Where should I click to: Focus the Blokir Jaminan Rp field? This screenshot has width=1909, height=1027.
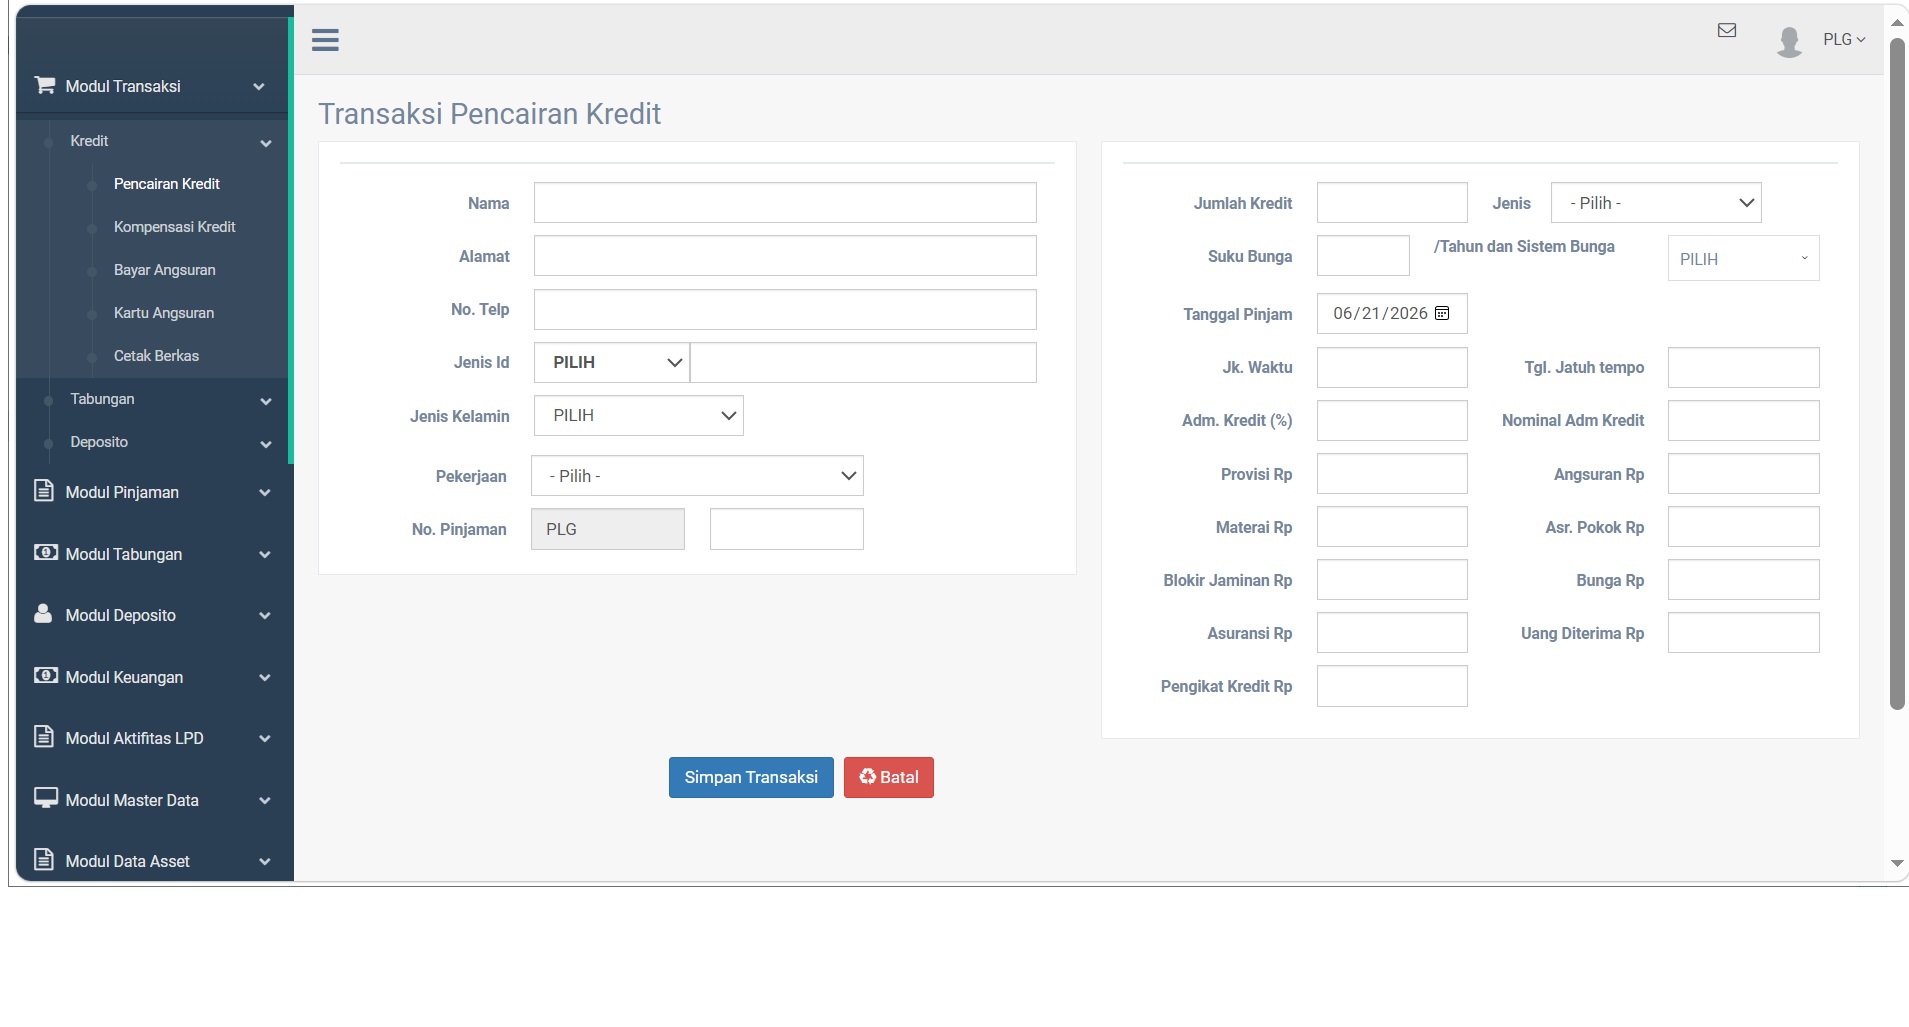pos(1392,579)
